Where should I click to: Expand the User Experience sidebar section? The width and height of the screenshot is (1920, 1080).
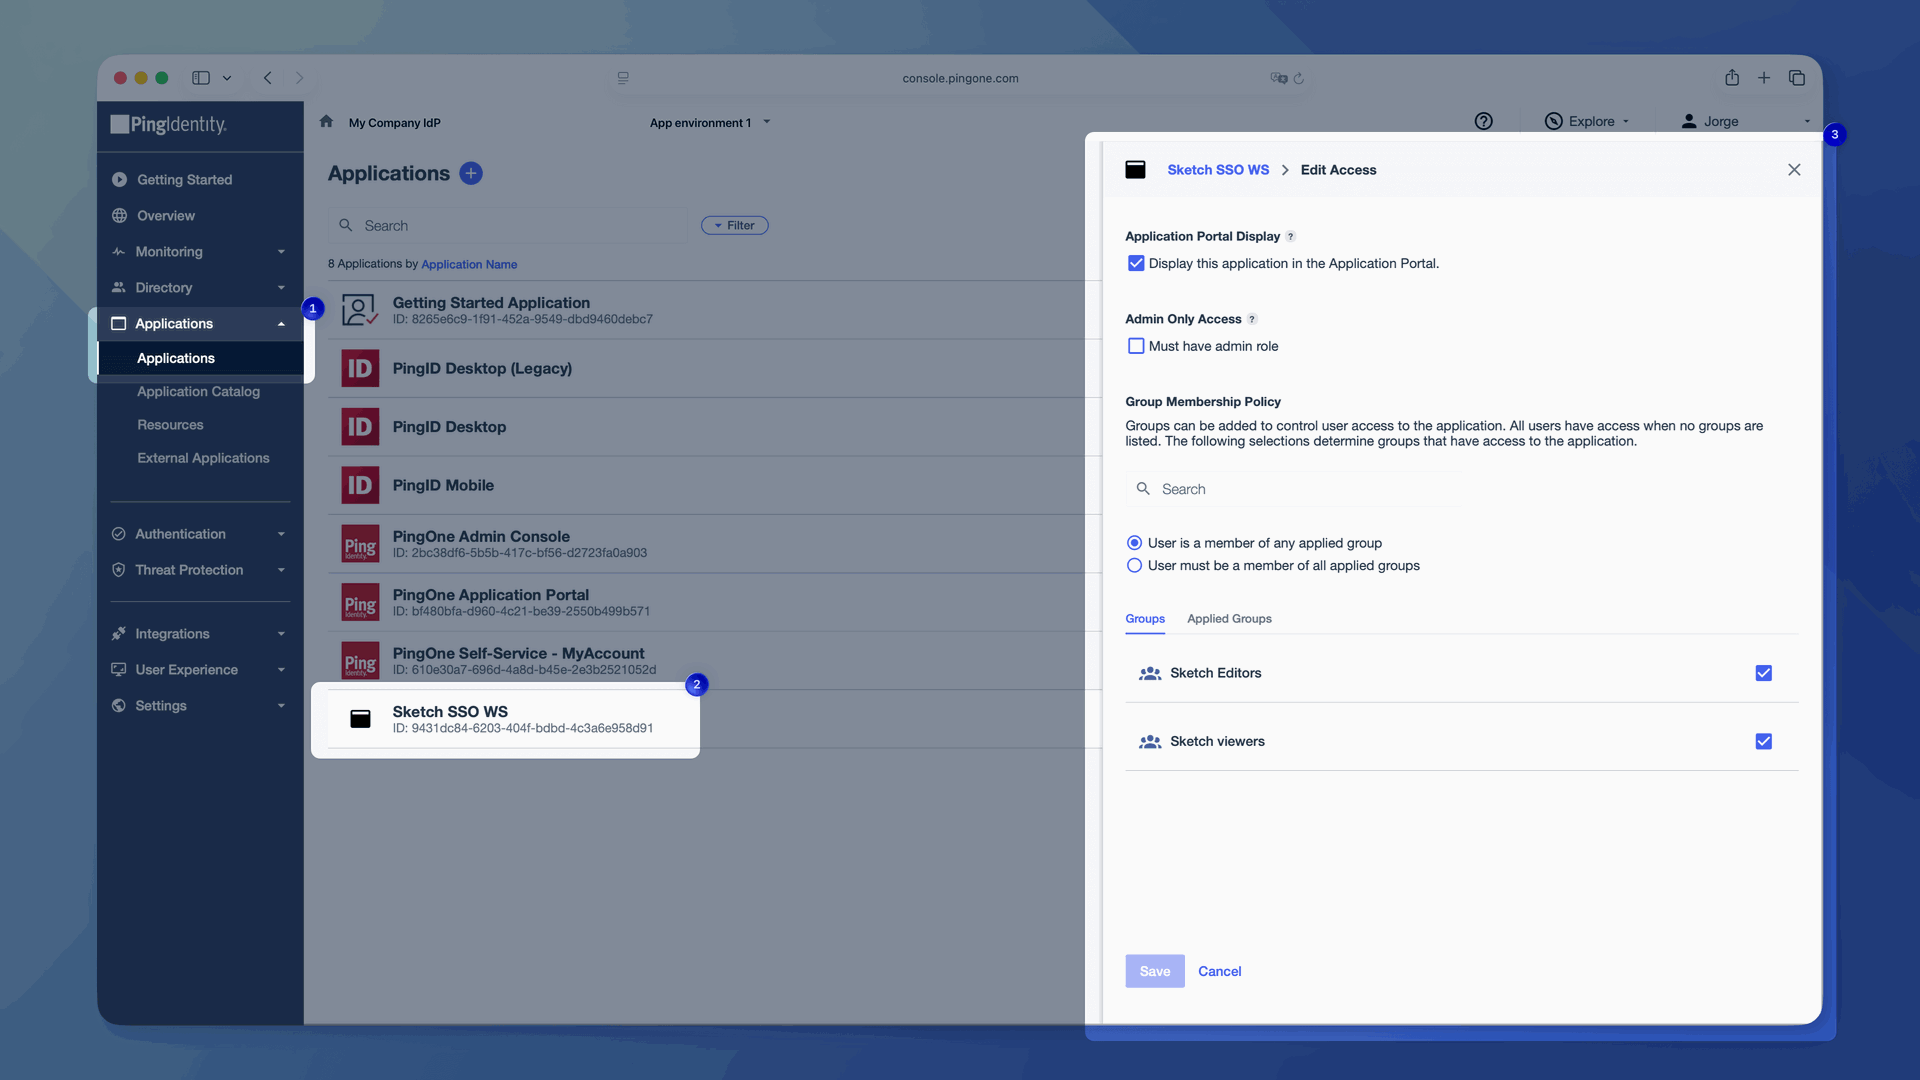click(x=200, y=670)
